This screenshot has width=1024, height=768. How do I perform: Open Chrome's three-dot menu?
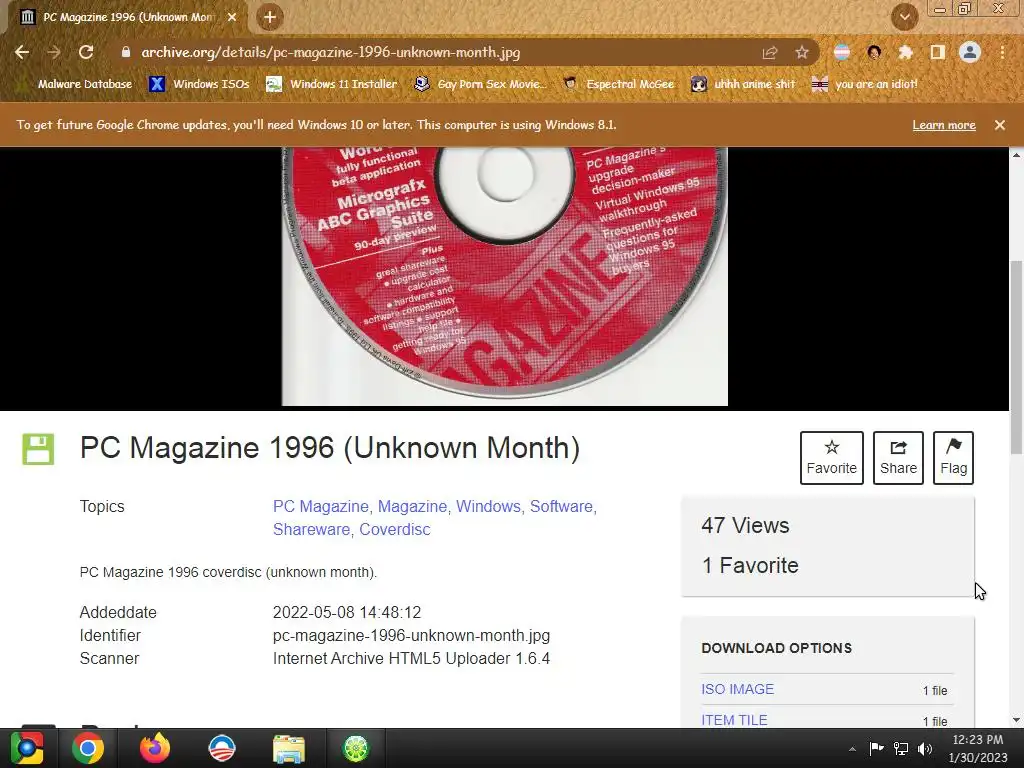1002,52
